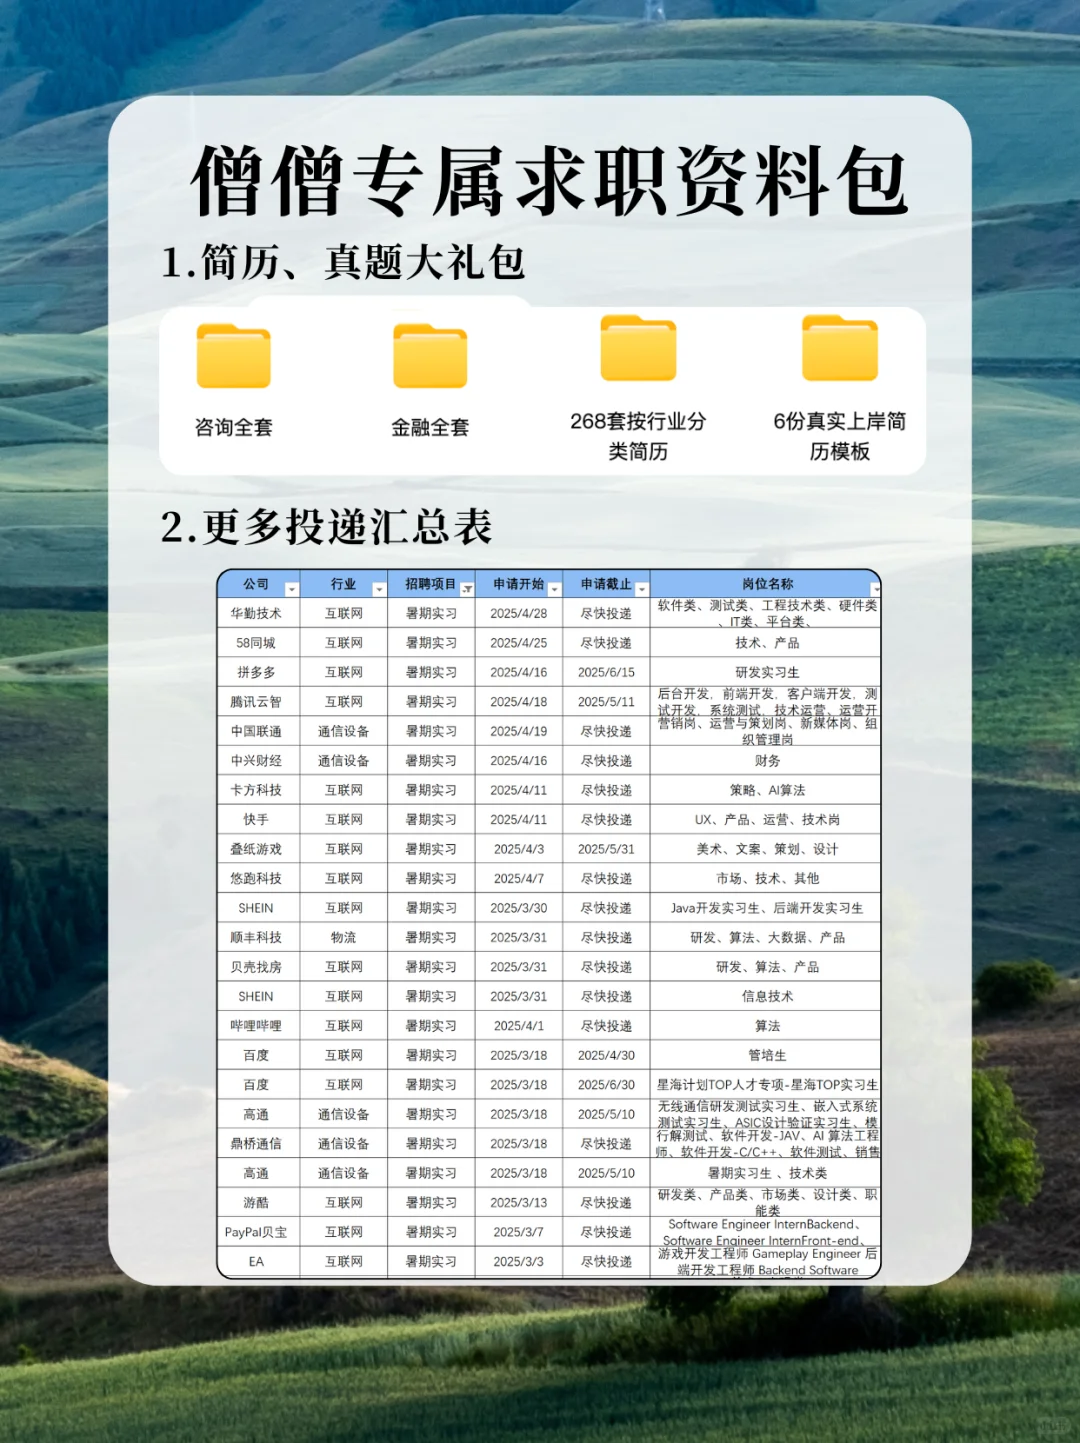Click the 2025/3/13 start date cell
Viewport: 1080px width, 1443px height.
point(519,1203)
